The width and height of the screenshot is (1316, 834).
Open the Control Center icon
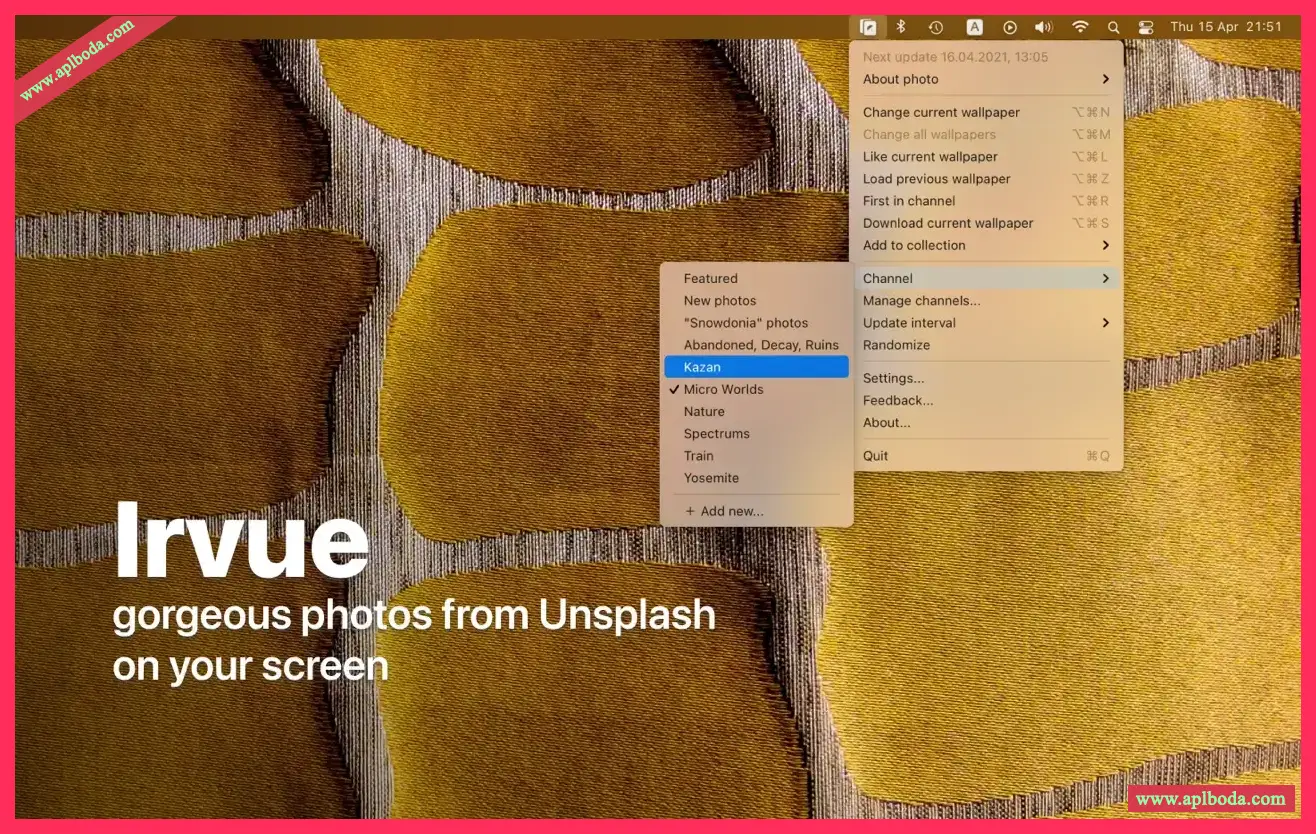tap(1146, 28)
